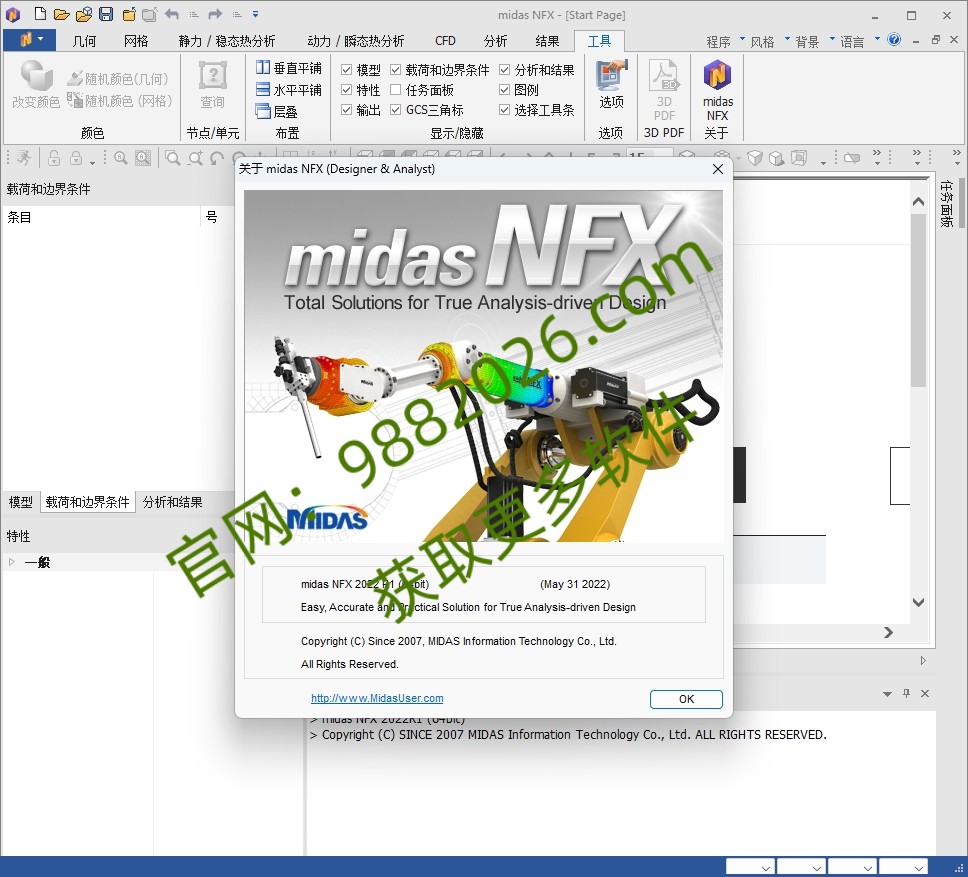
Task: Click the closed padlock toolbar icon
Action: pos(76,158)
